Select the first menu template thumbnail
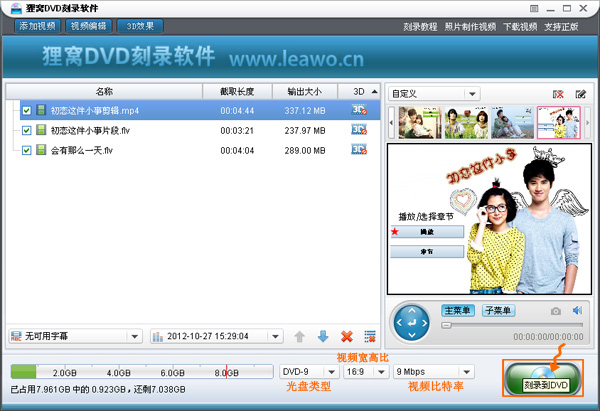The image size is (600, 411). click(420, 122)
